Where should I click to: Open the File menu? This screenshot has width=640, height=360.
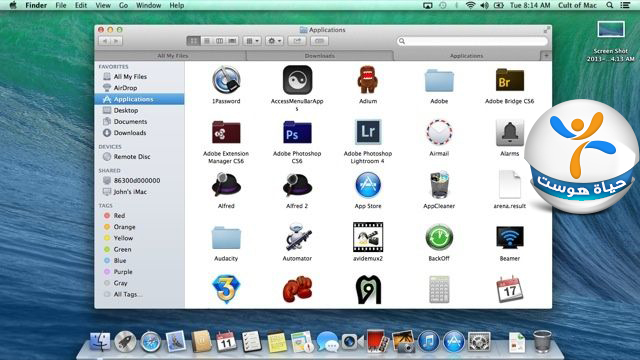(x=61, y=5)
